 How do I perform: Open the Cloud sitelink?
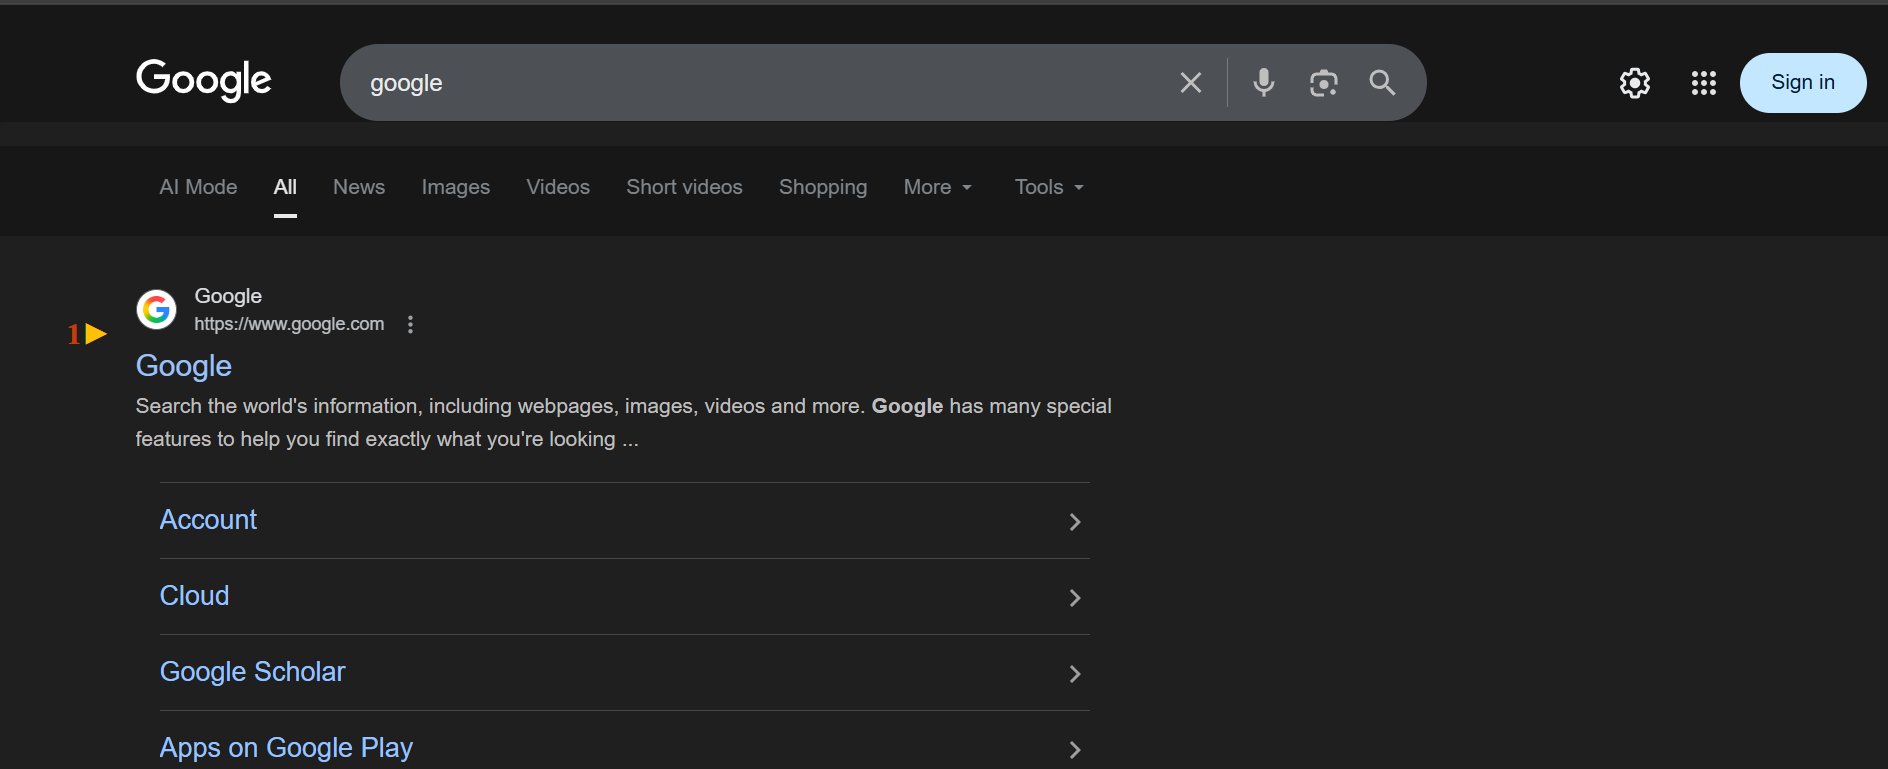pos(194,596)
